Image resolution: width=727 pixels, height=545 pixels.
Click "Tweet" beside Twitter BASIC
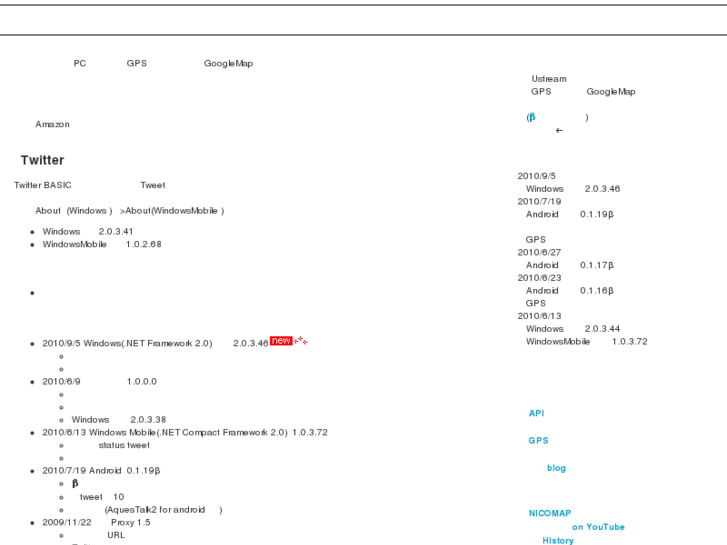click(x=153, y=185)
